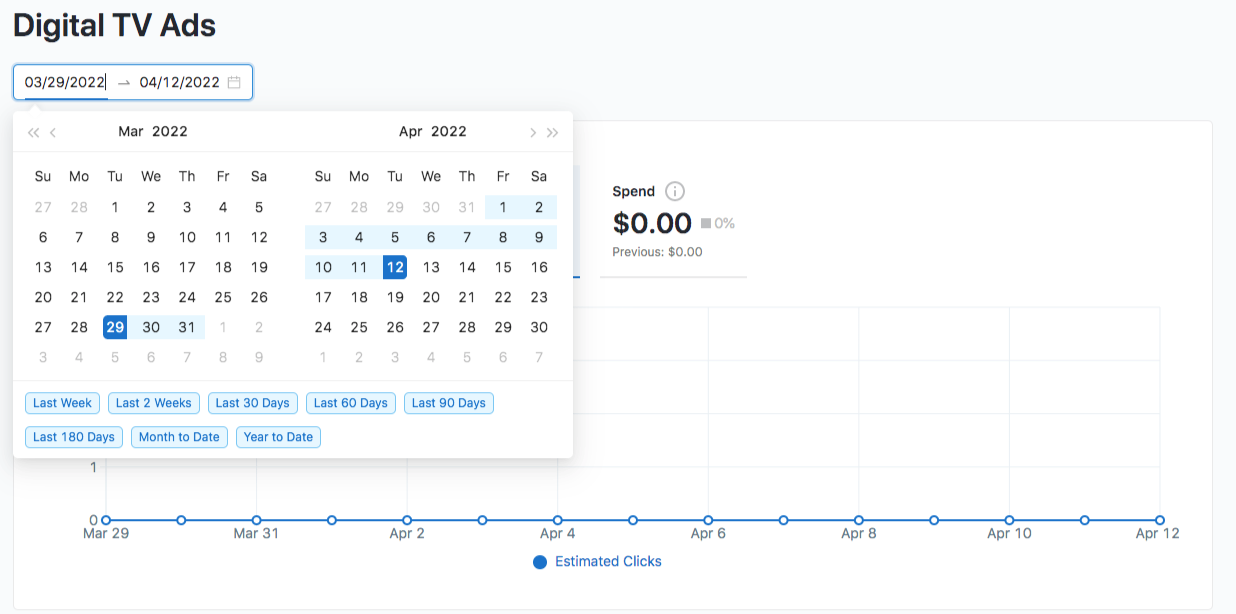Apply the Last 90 Days preset
This screenshot has height=614, width=1236.
coord(449,403)
